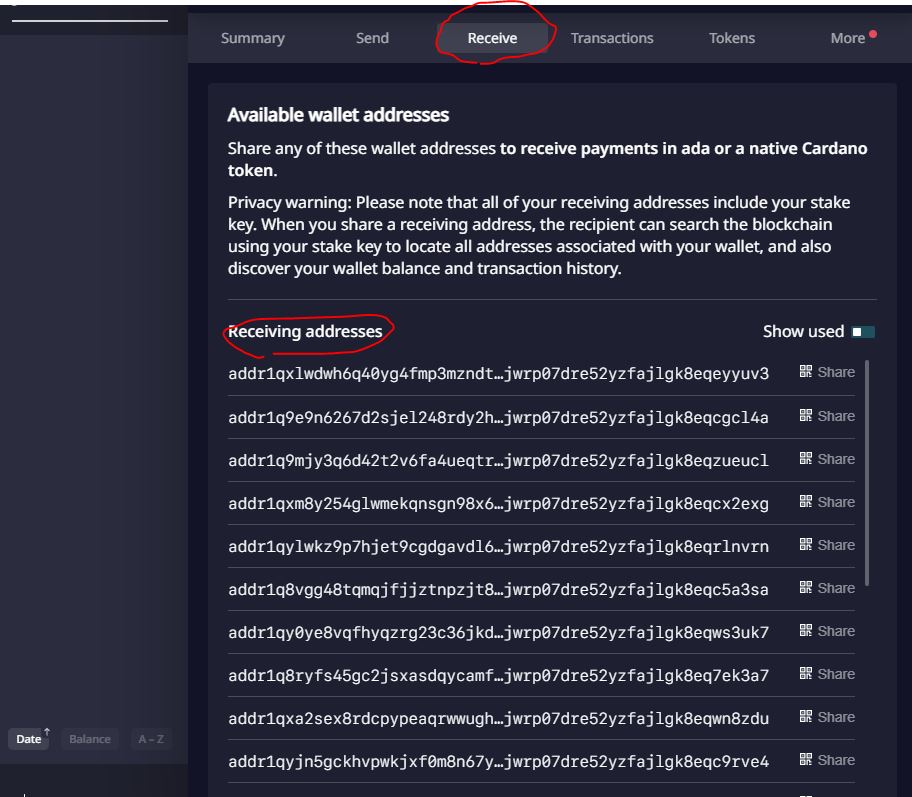Open the Summary tab

pyautogui.click(x=252, y=38)
